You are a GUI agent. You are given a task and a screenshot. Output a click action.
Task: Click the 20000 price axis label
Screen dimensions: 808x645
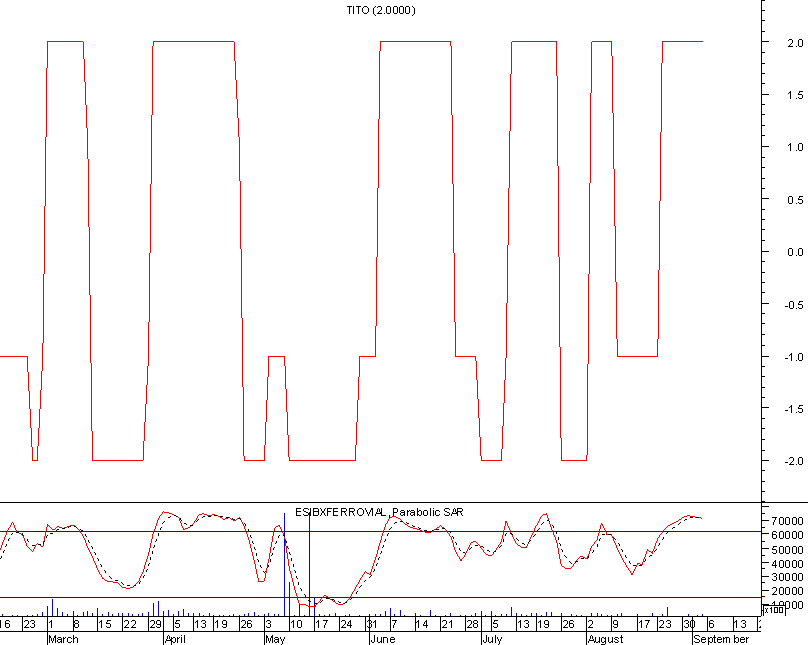tap(787, 591)
